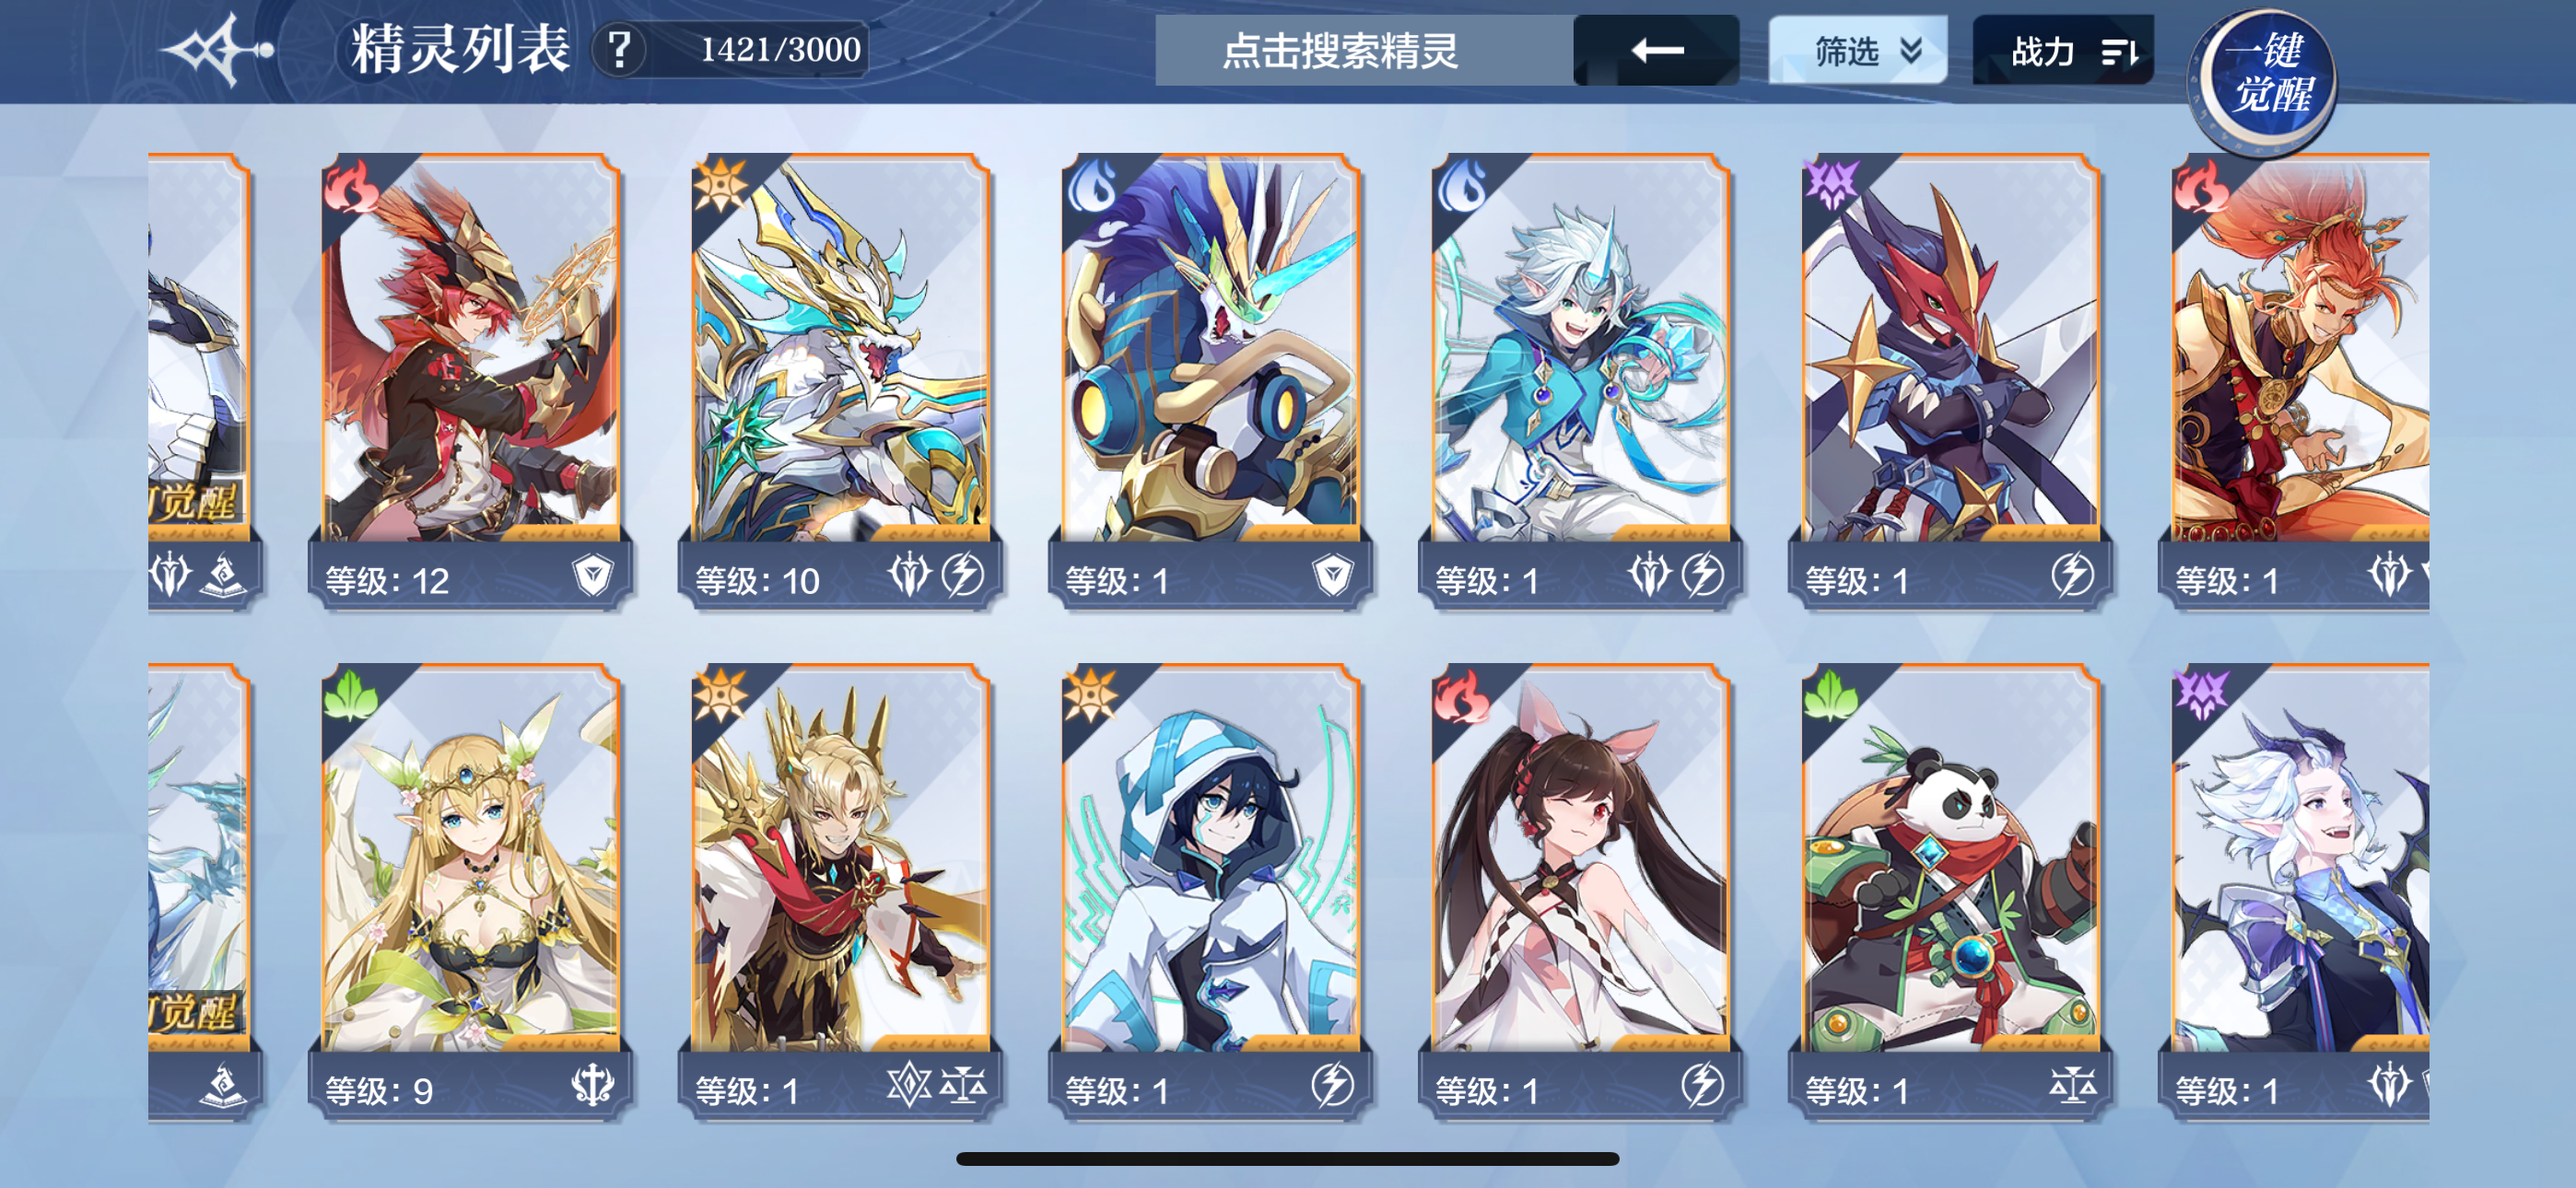Click water element badge on blue dragon card
Viewport: 2576px width, 1188px height.
[x=1091, y=186]
